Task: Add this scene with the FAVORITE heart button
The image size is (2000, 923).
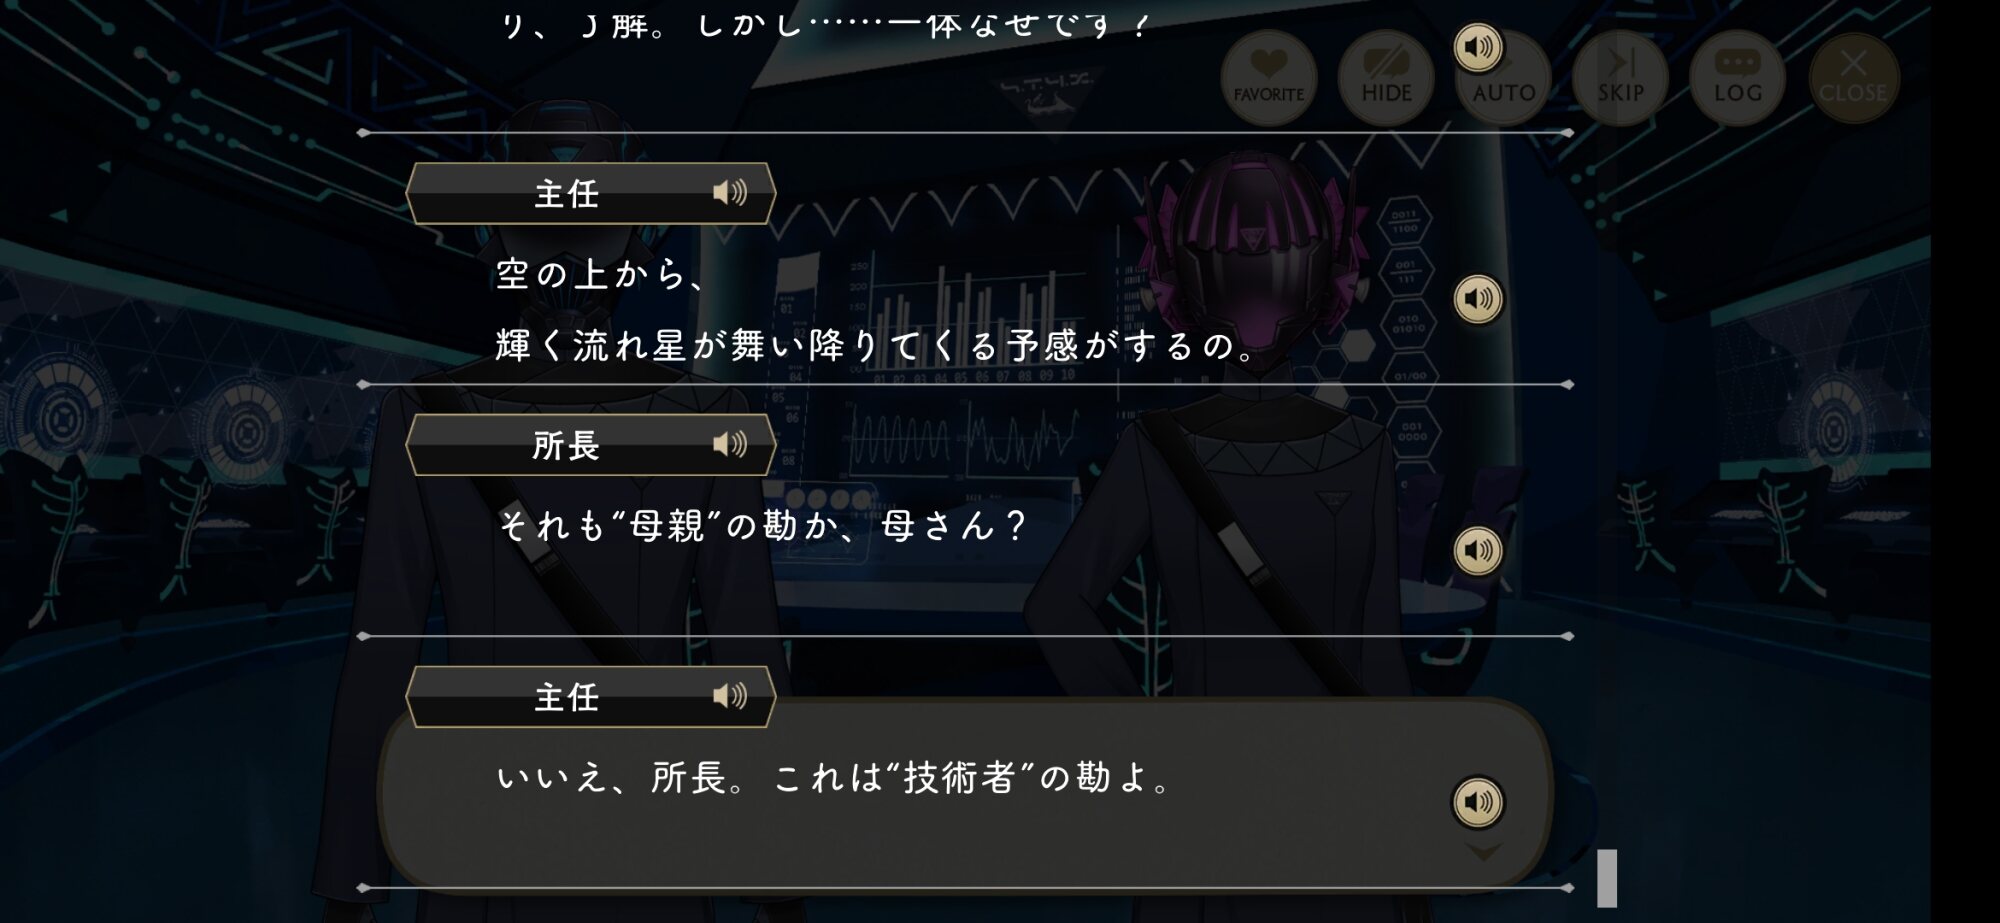Action: (1268, 78)
